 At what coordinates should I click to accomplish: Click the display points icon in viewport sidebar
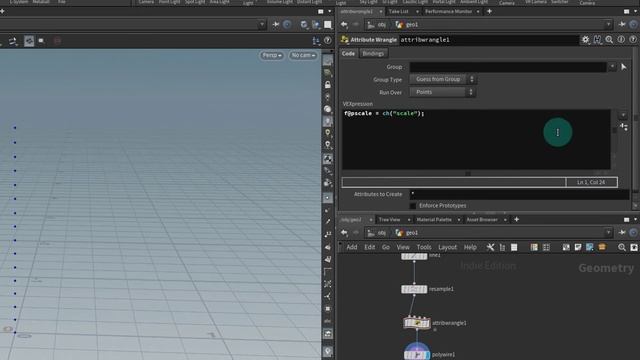[327, 198]
